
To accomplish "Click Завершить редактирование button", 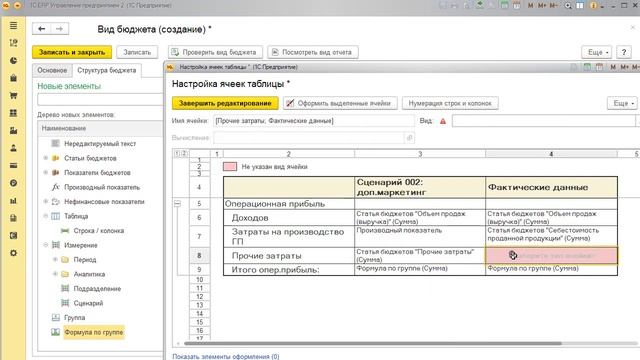I will click(x=225, y=103).
